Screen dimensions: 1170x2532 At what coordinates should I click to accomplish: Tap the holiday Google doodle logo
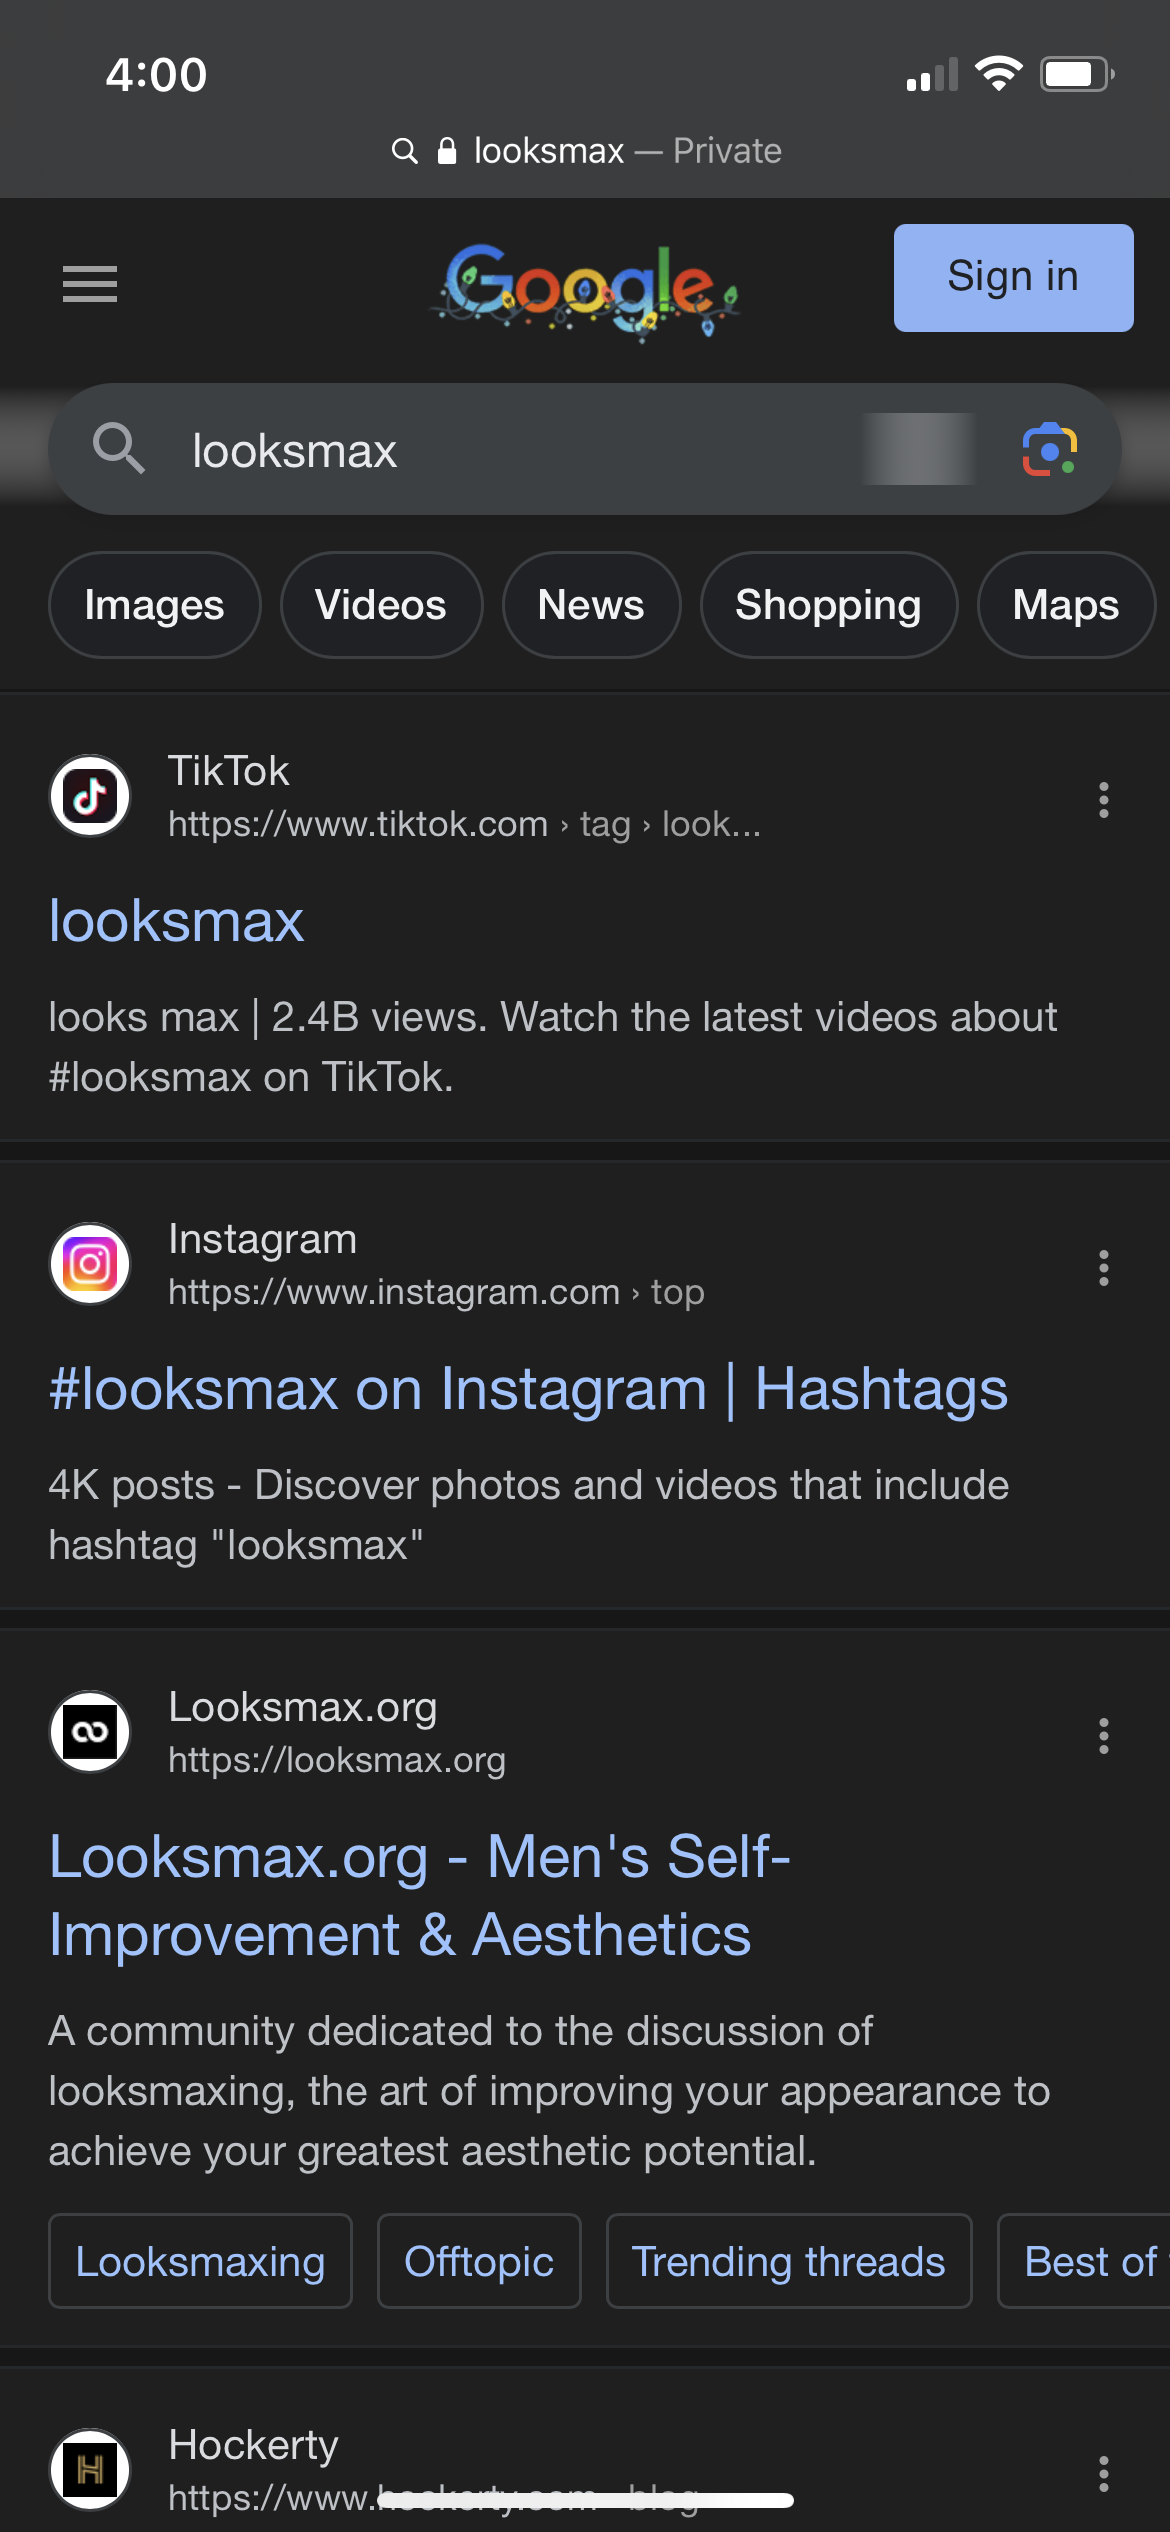[586, 290]
